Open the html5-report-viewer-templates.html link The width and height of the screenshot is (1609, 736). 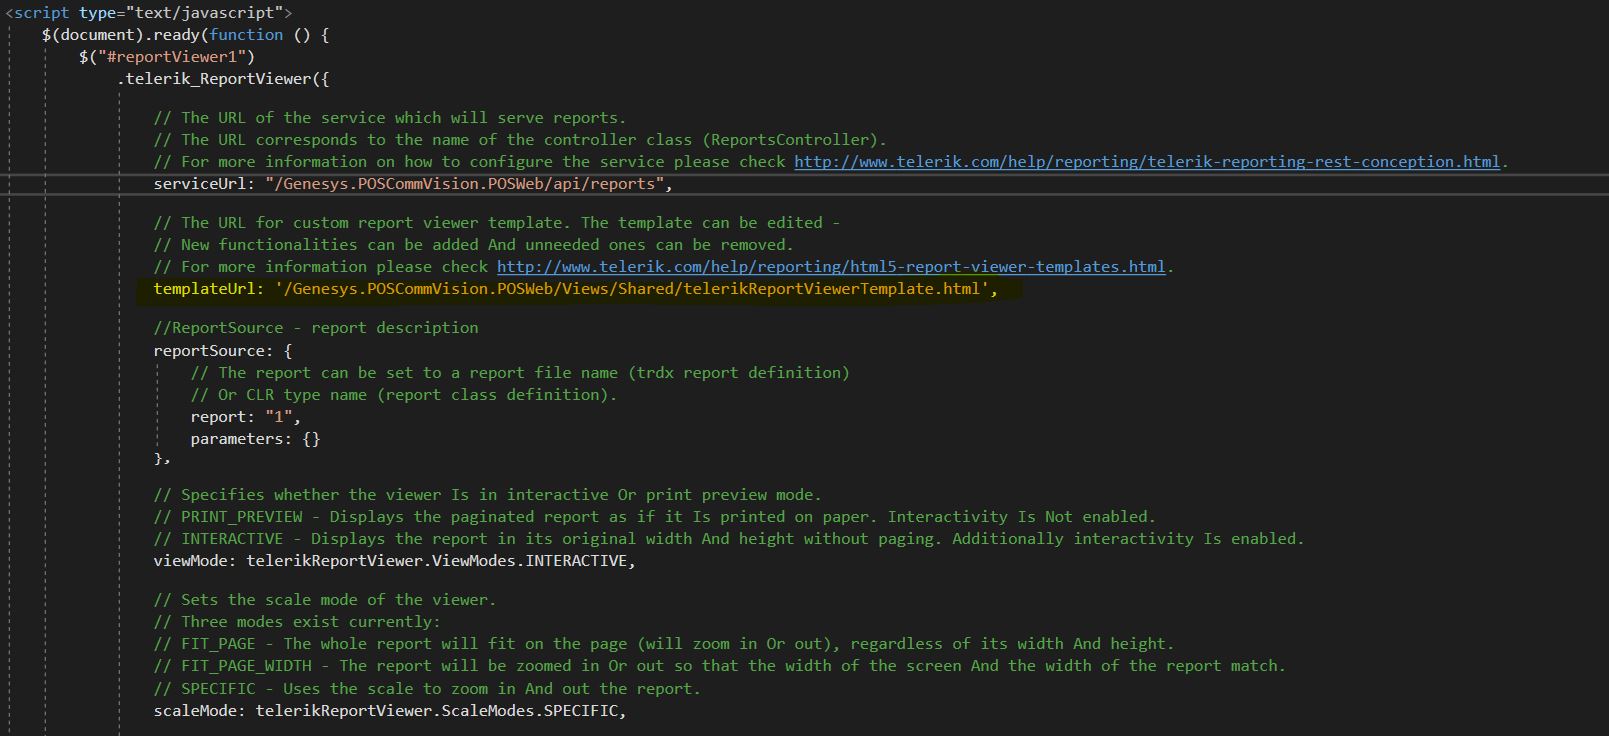click(x=831, y=267)
